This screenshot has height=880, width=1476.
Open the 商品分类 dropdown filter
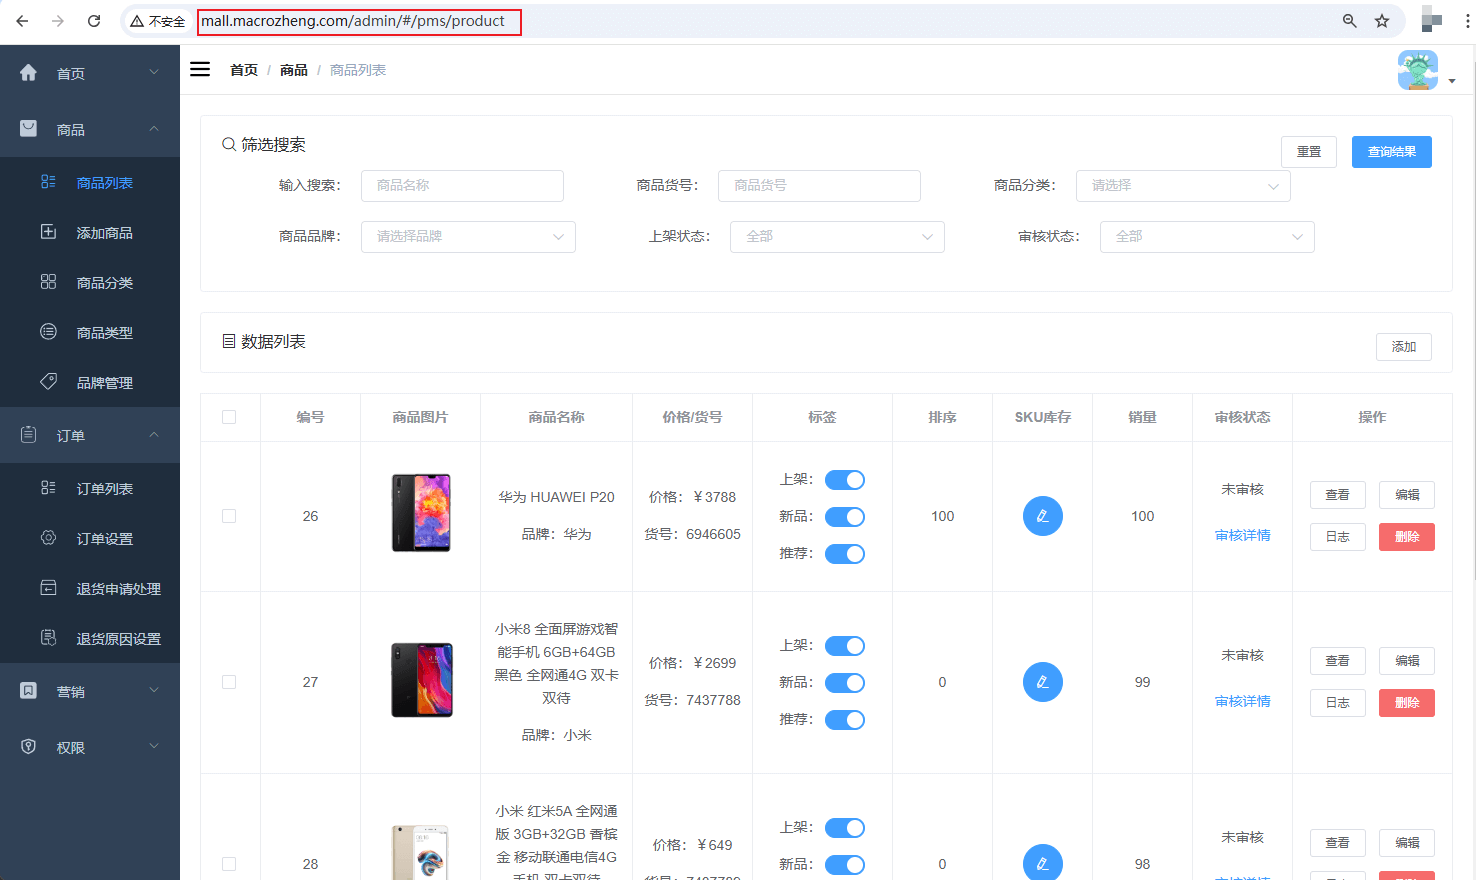1182,186
